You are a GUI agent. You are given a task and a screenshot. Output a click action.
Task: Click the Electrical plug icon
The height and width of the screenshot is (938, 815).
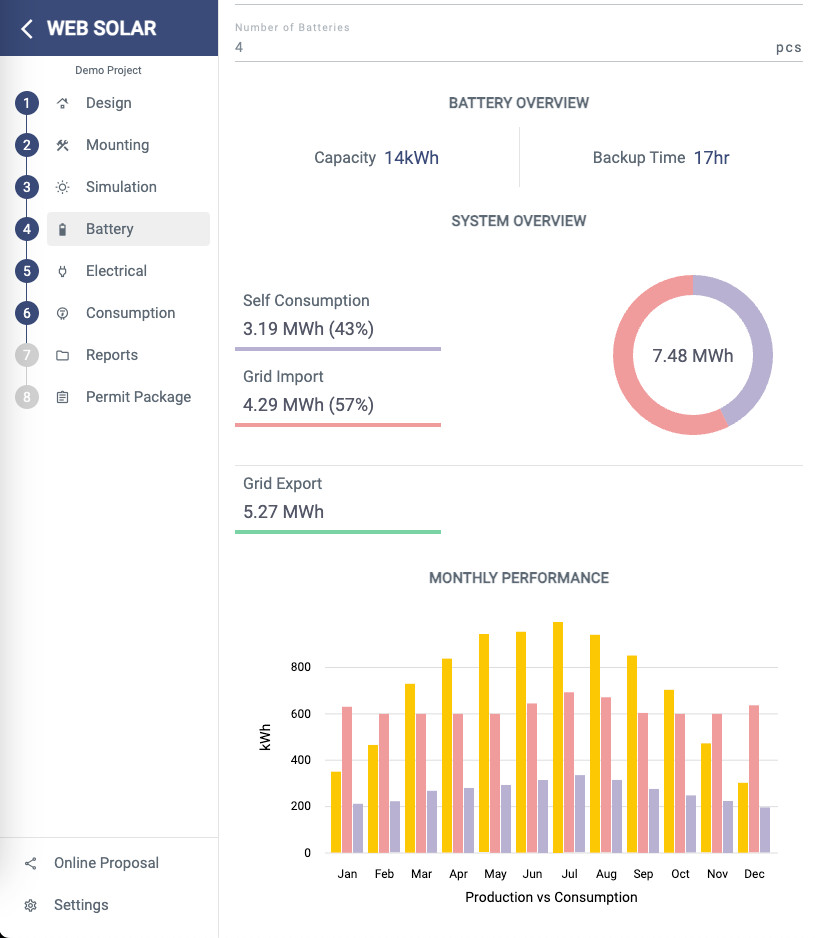(x=62, y=271)
